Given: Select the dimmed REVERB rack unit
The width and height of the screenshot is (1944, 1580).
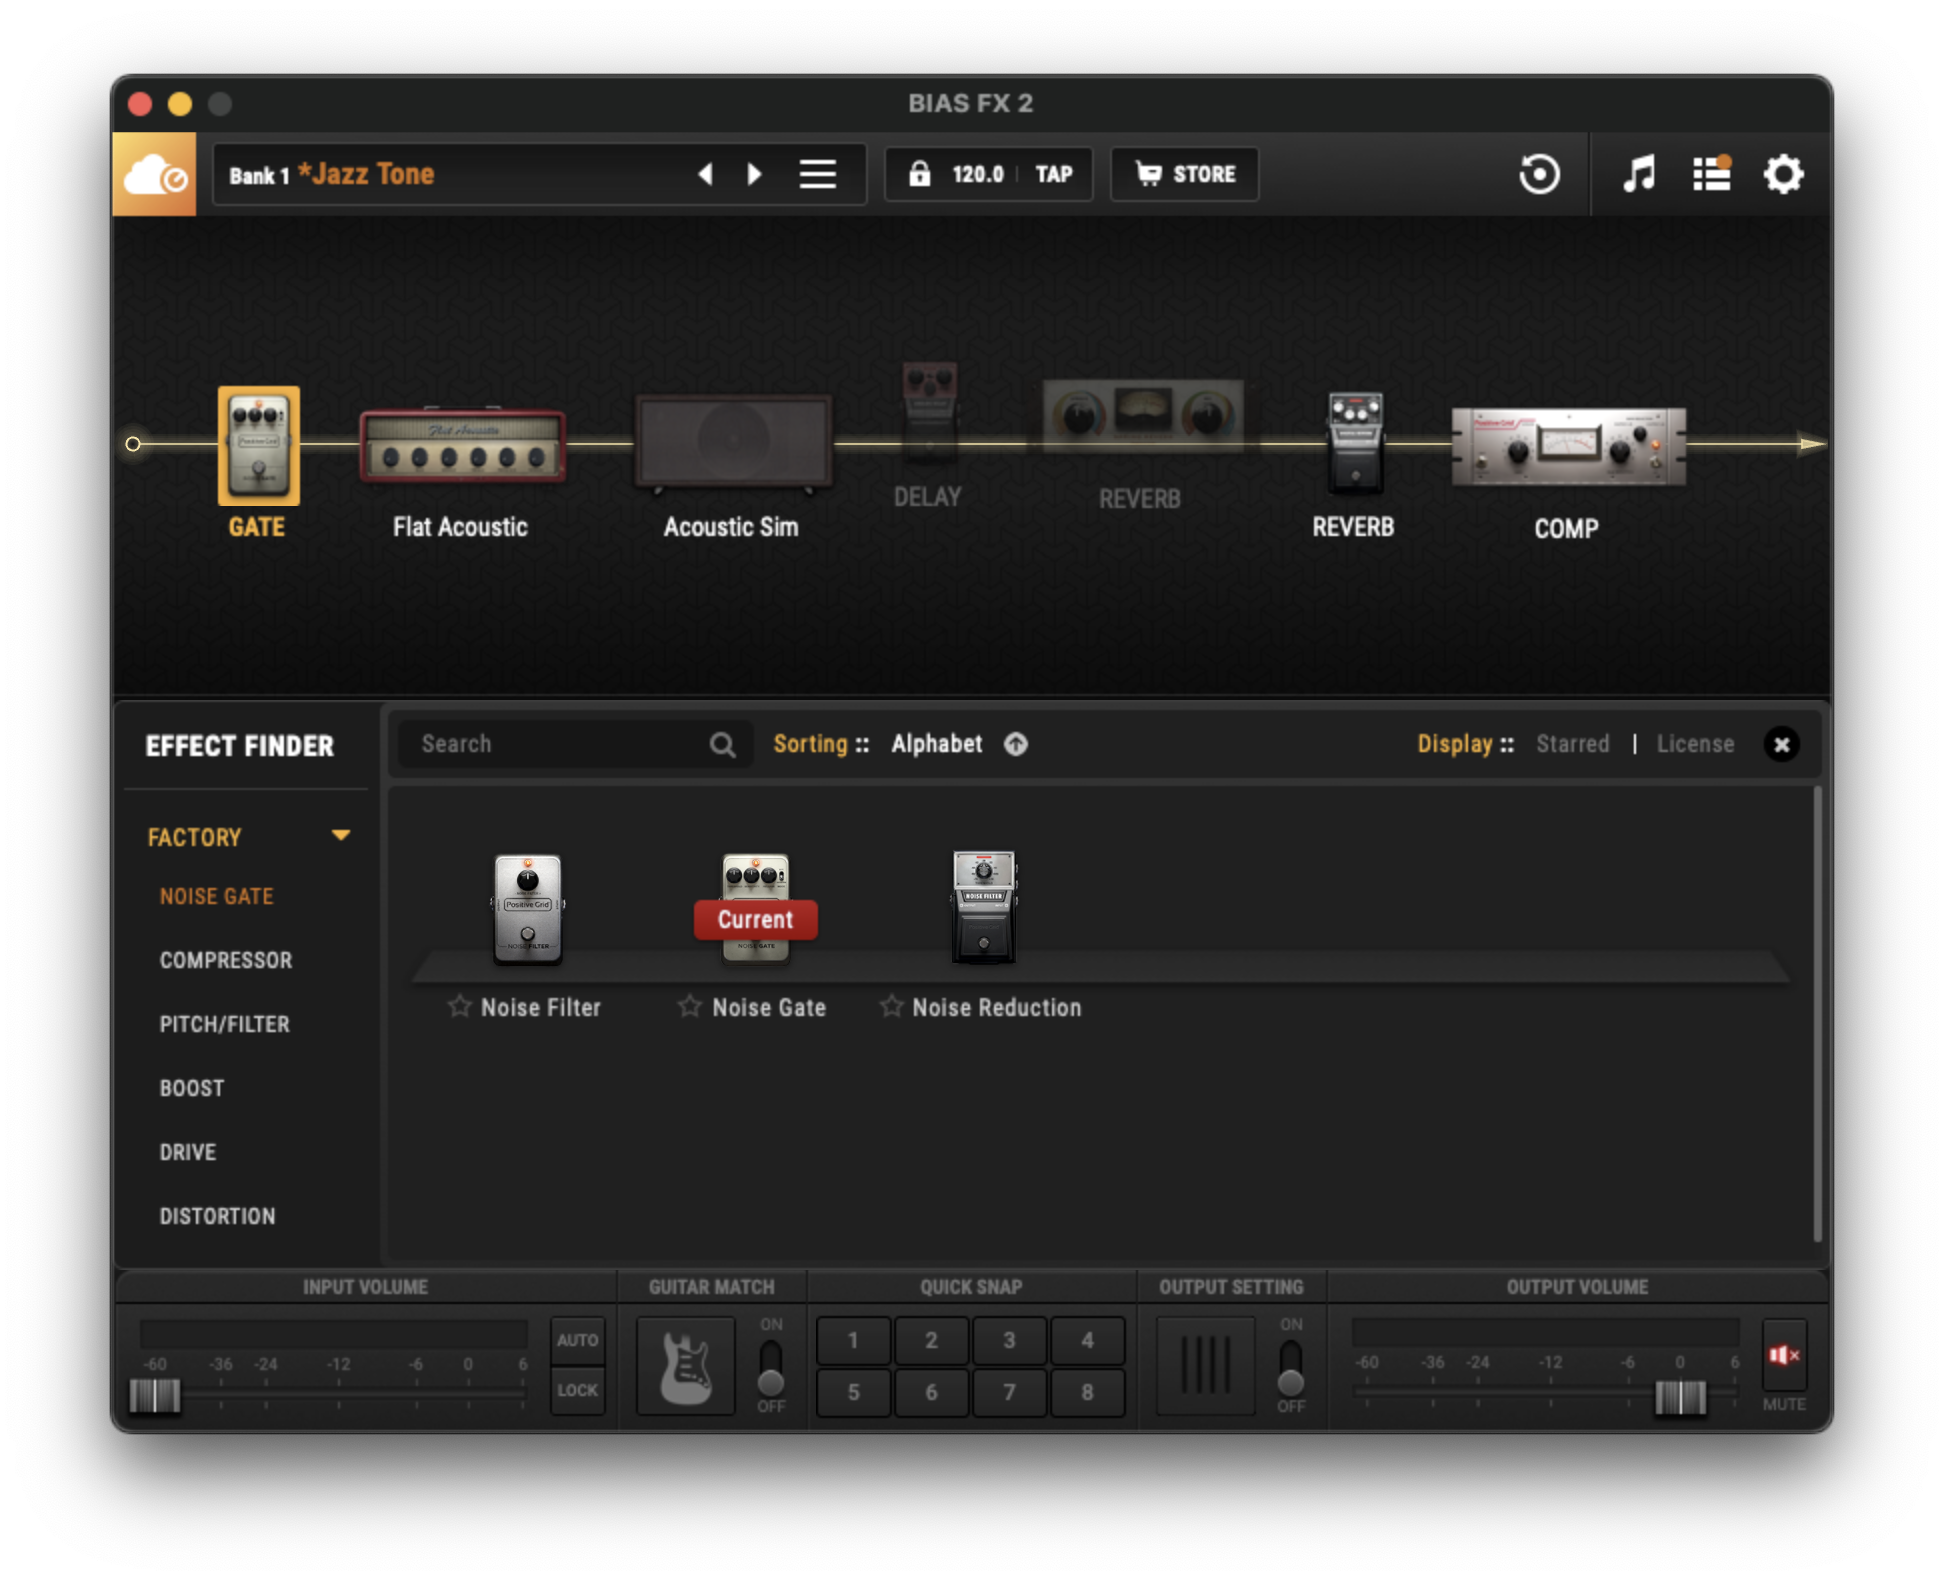Looking at the screenshot, I should pos(1143,415).
